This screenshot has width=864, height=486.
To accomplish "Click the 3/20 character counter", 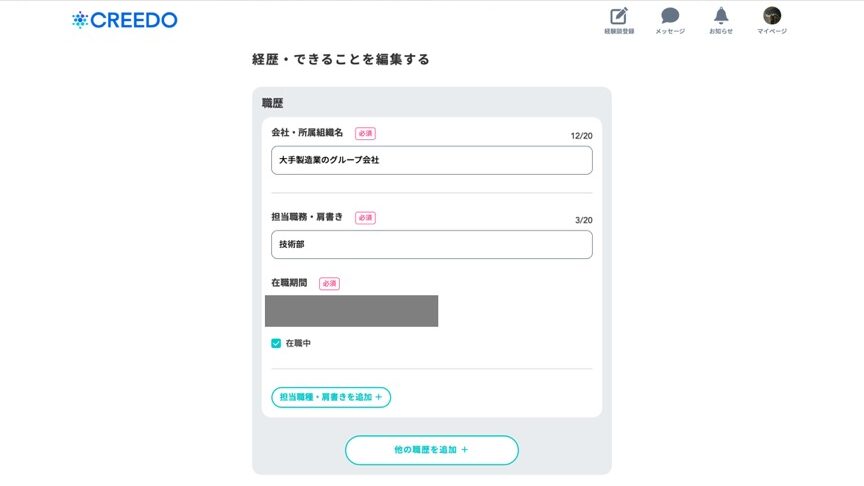I will pyautogui.click(x=584, y=220).
